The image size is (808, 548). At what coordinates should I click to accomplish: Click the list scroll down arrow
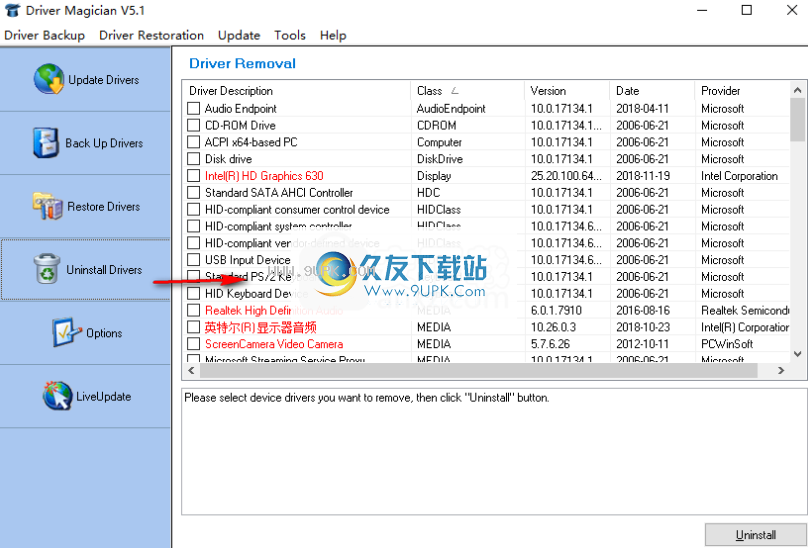pos(798,354)
